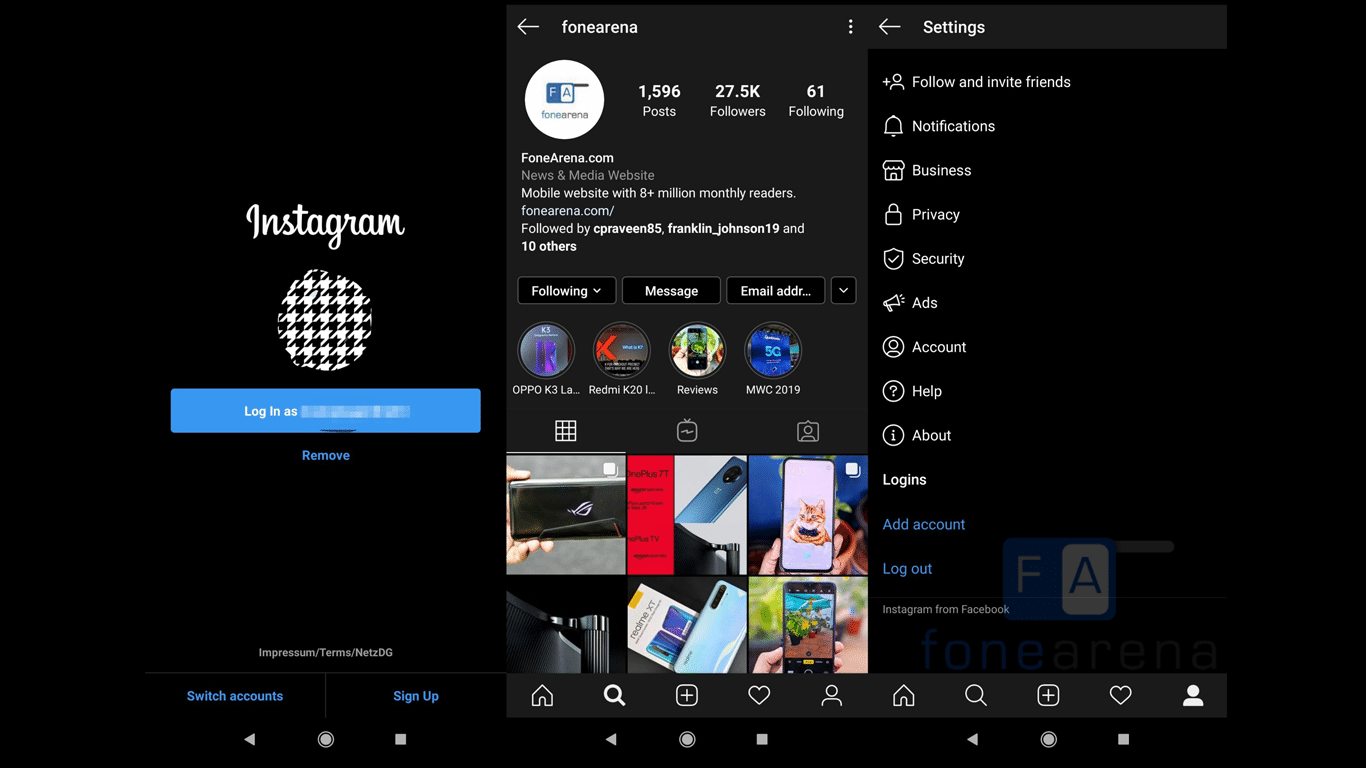Tap Home icon in profile bottom bar
Image resolution: width=1366 pixels, height=768 pixels.
(x=542, y=696)
